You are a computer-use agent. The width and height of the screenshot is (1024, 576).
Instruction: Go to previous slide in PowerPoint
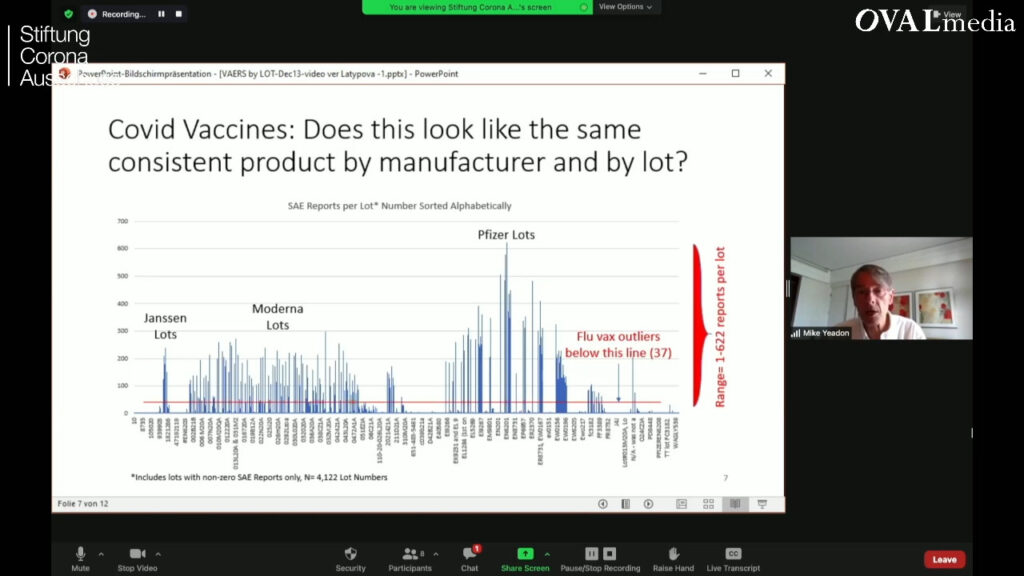tap(603, 504)
